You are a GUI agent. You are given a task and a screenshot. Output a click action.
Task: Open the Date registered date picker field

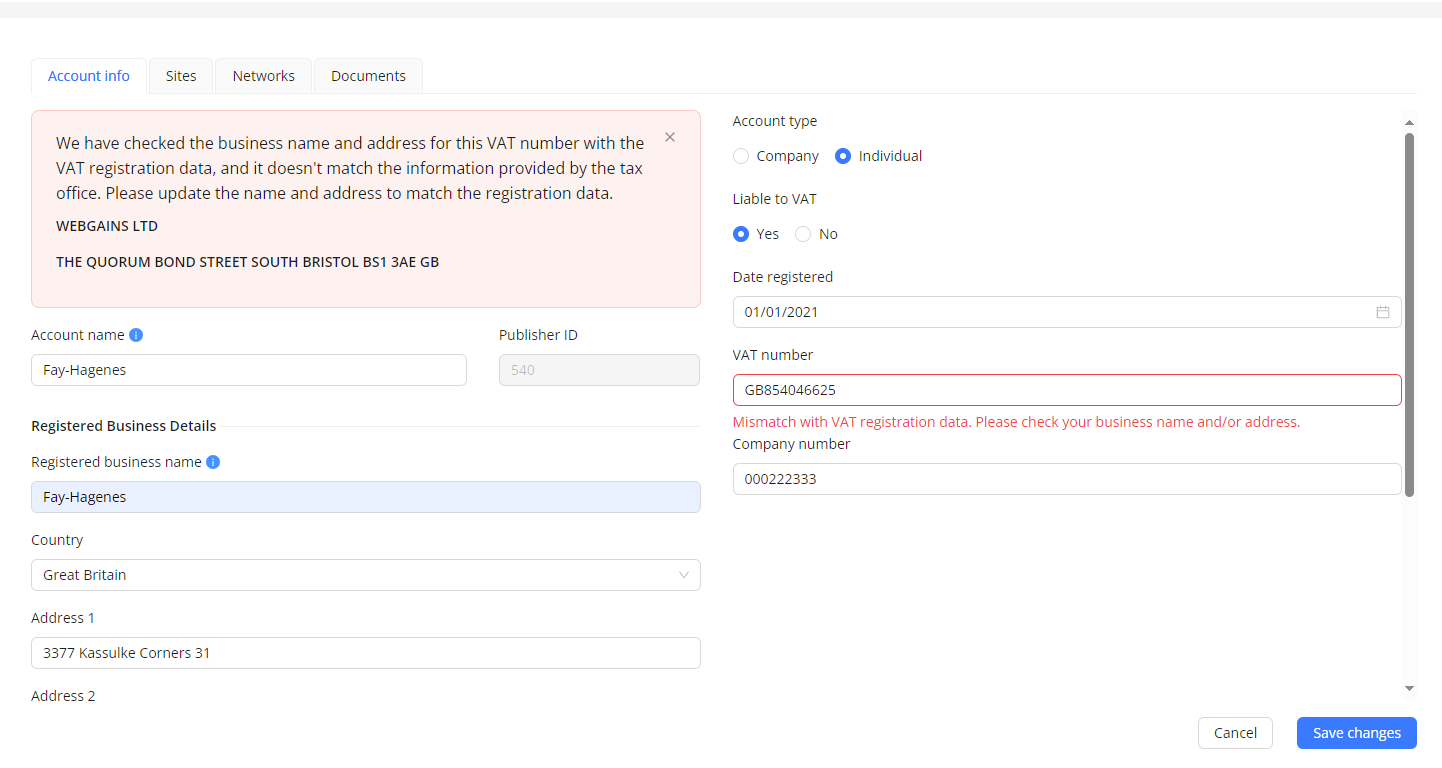[1050, 312]
